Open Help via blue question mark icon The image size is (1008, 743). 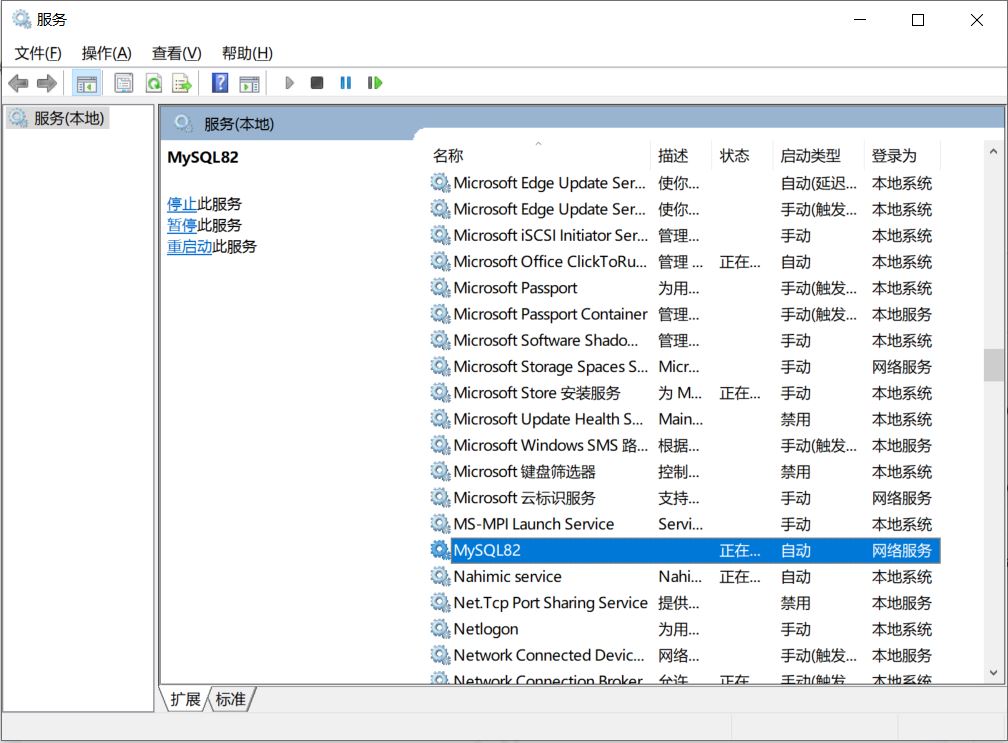220,83
